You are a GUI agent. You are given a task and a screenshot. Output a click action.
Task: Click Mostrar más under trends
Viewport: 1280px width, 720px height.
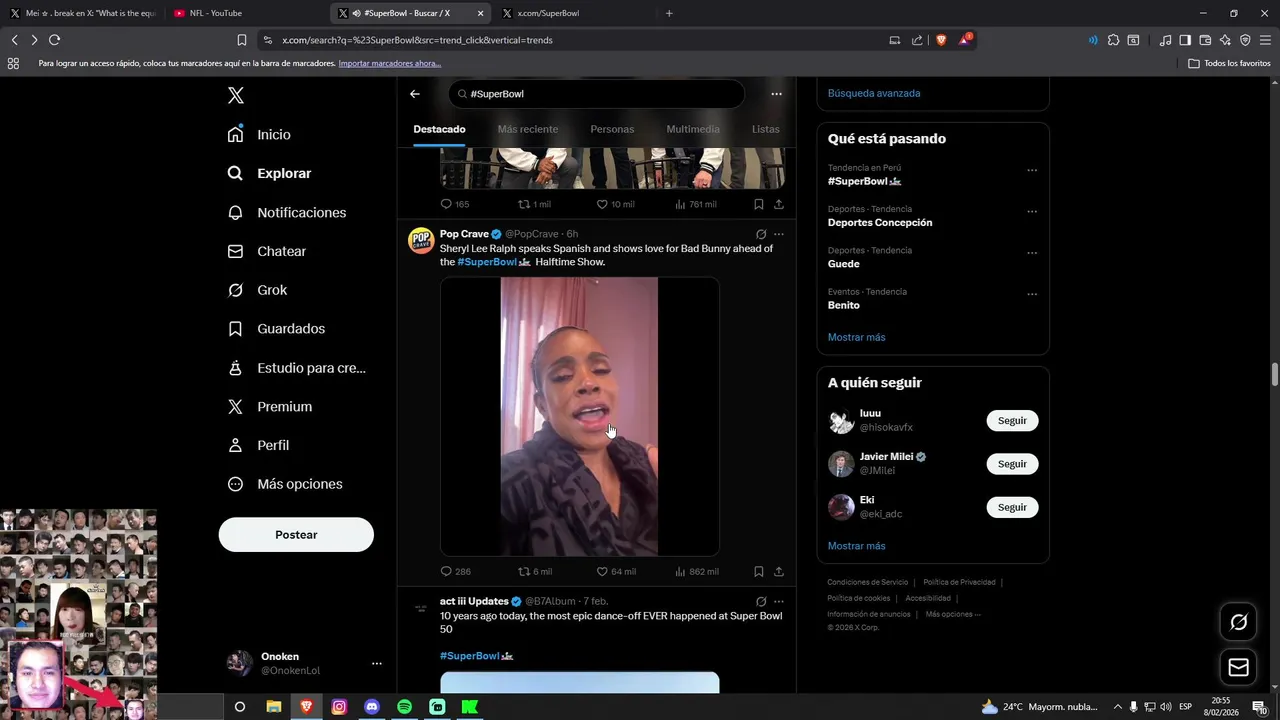856,337
